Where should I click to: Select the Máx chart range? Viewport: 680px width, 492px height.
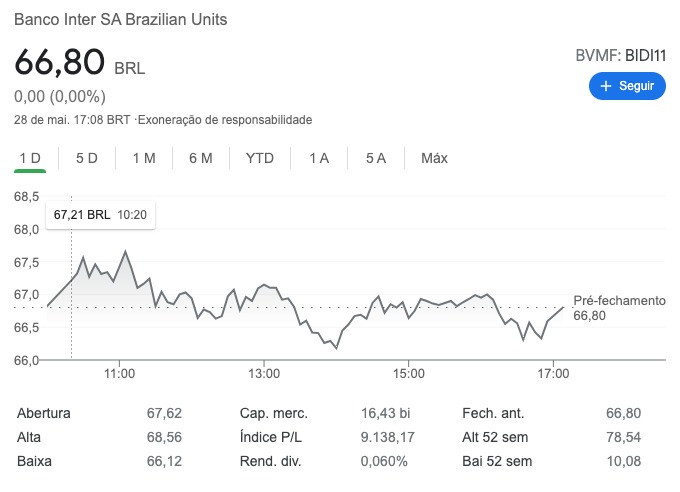tap(434, 158)
